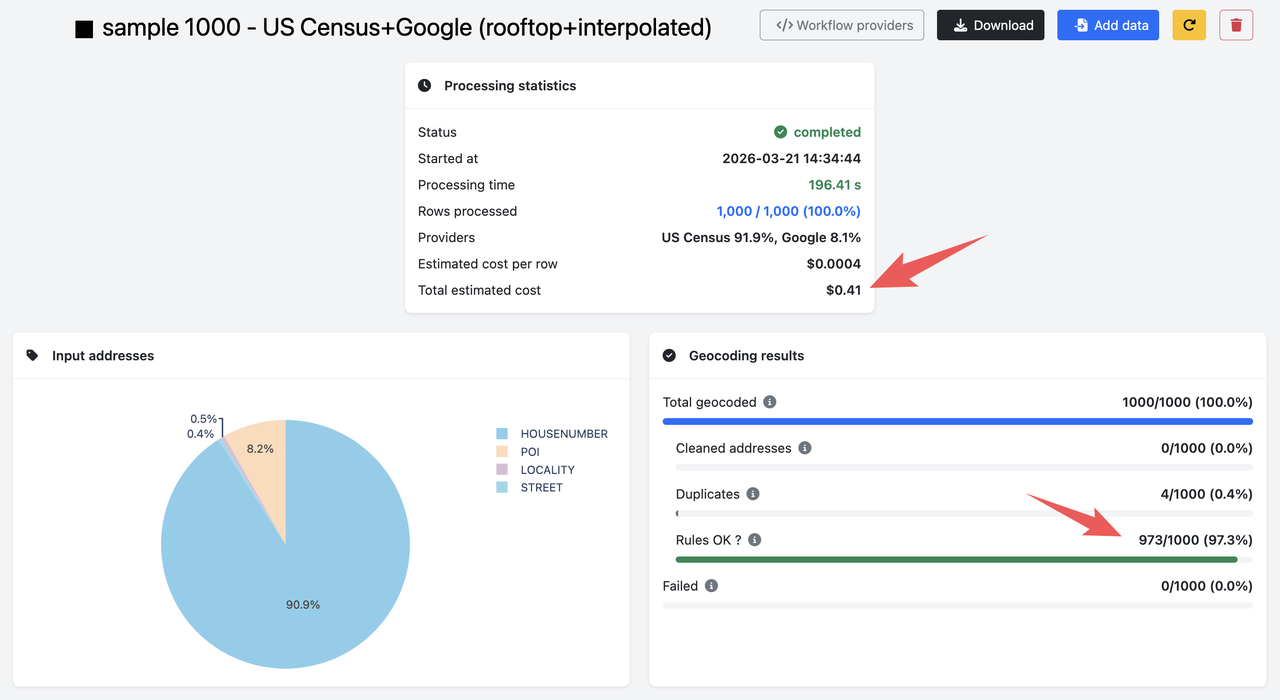Open the info icon next to Total geocoded
This screenshot has width=1280, height=700.
click(769, 401)
